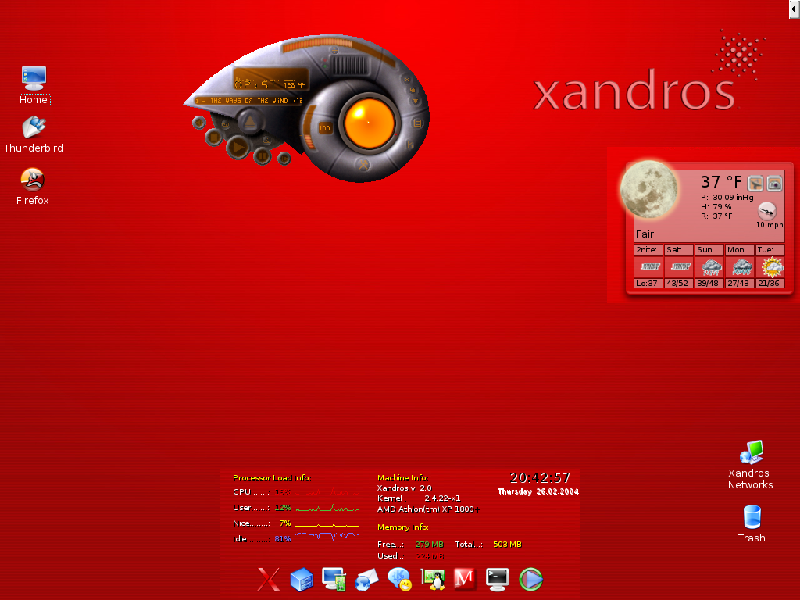Open the media player playlist icon
800x600 pixels.
[x=417, y=123]
